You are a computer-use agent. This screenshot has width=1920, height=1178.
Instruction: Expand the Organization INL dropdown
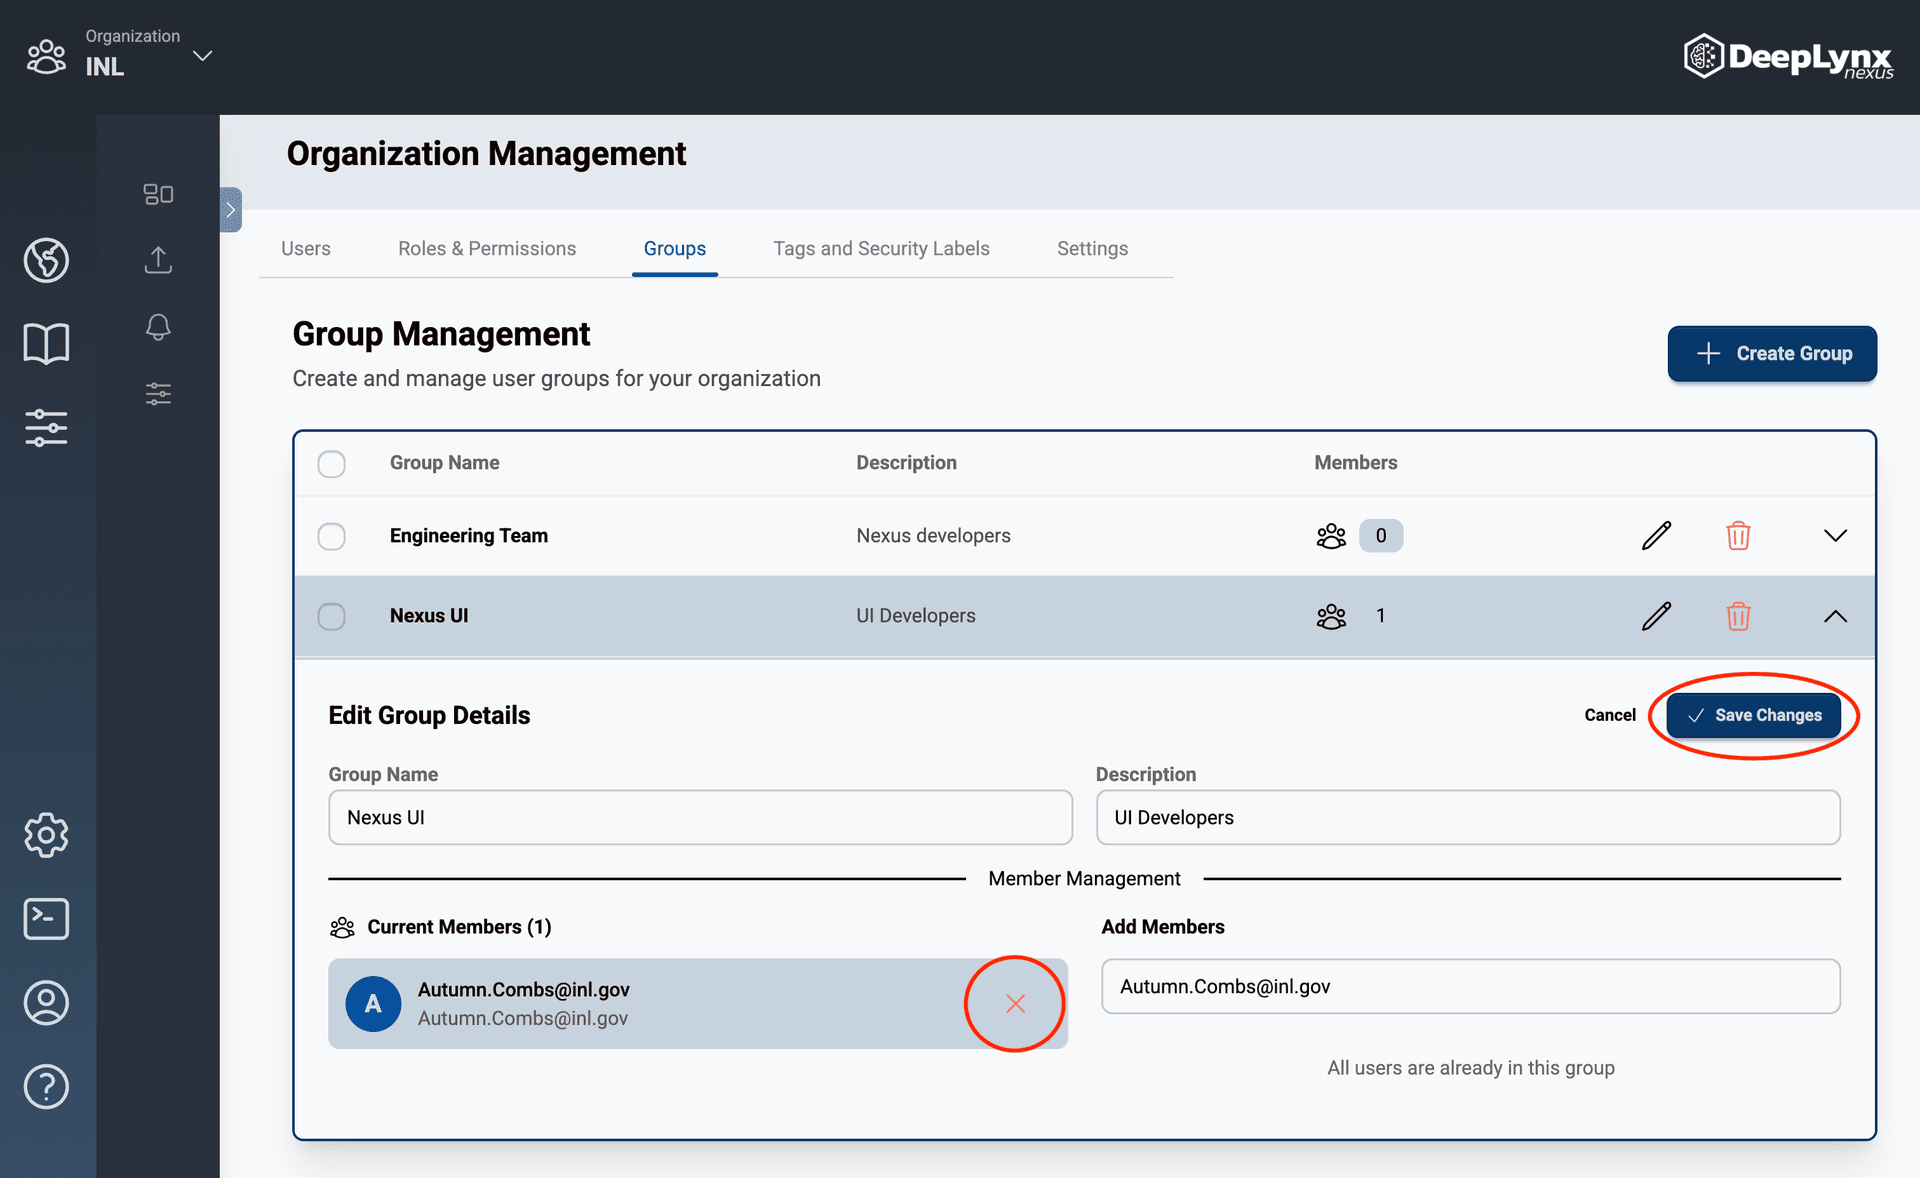(x=201, y=57)
